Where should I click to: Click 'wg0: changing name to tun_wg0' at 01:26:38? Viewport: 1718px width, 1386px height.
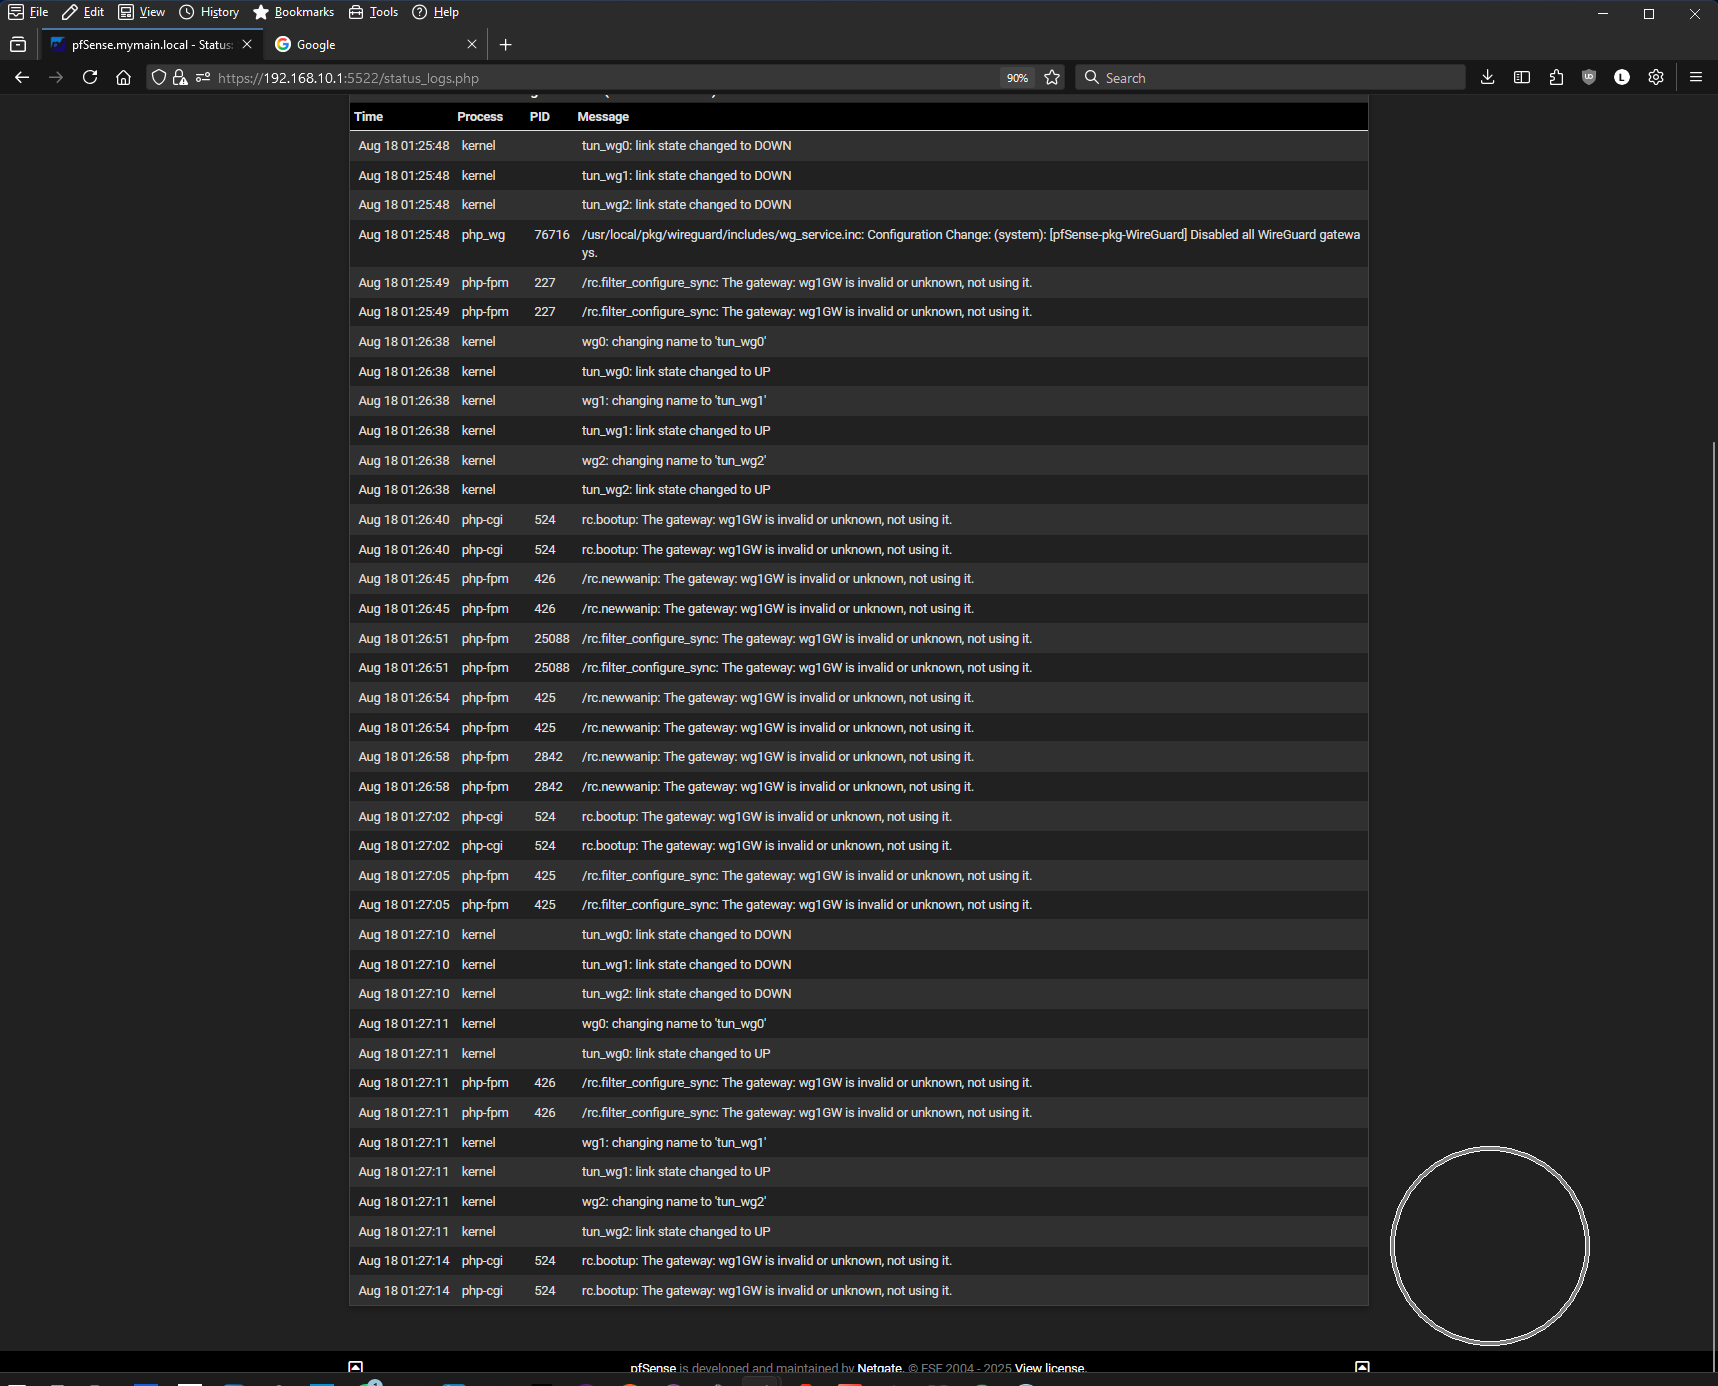(x=674, y=342)
